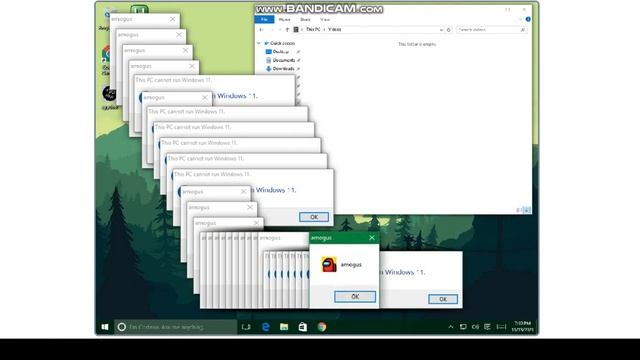Go back in File Explorer navigation
The height and width of the screenshot is (360, 640).
261,30
